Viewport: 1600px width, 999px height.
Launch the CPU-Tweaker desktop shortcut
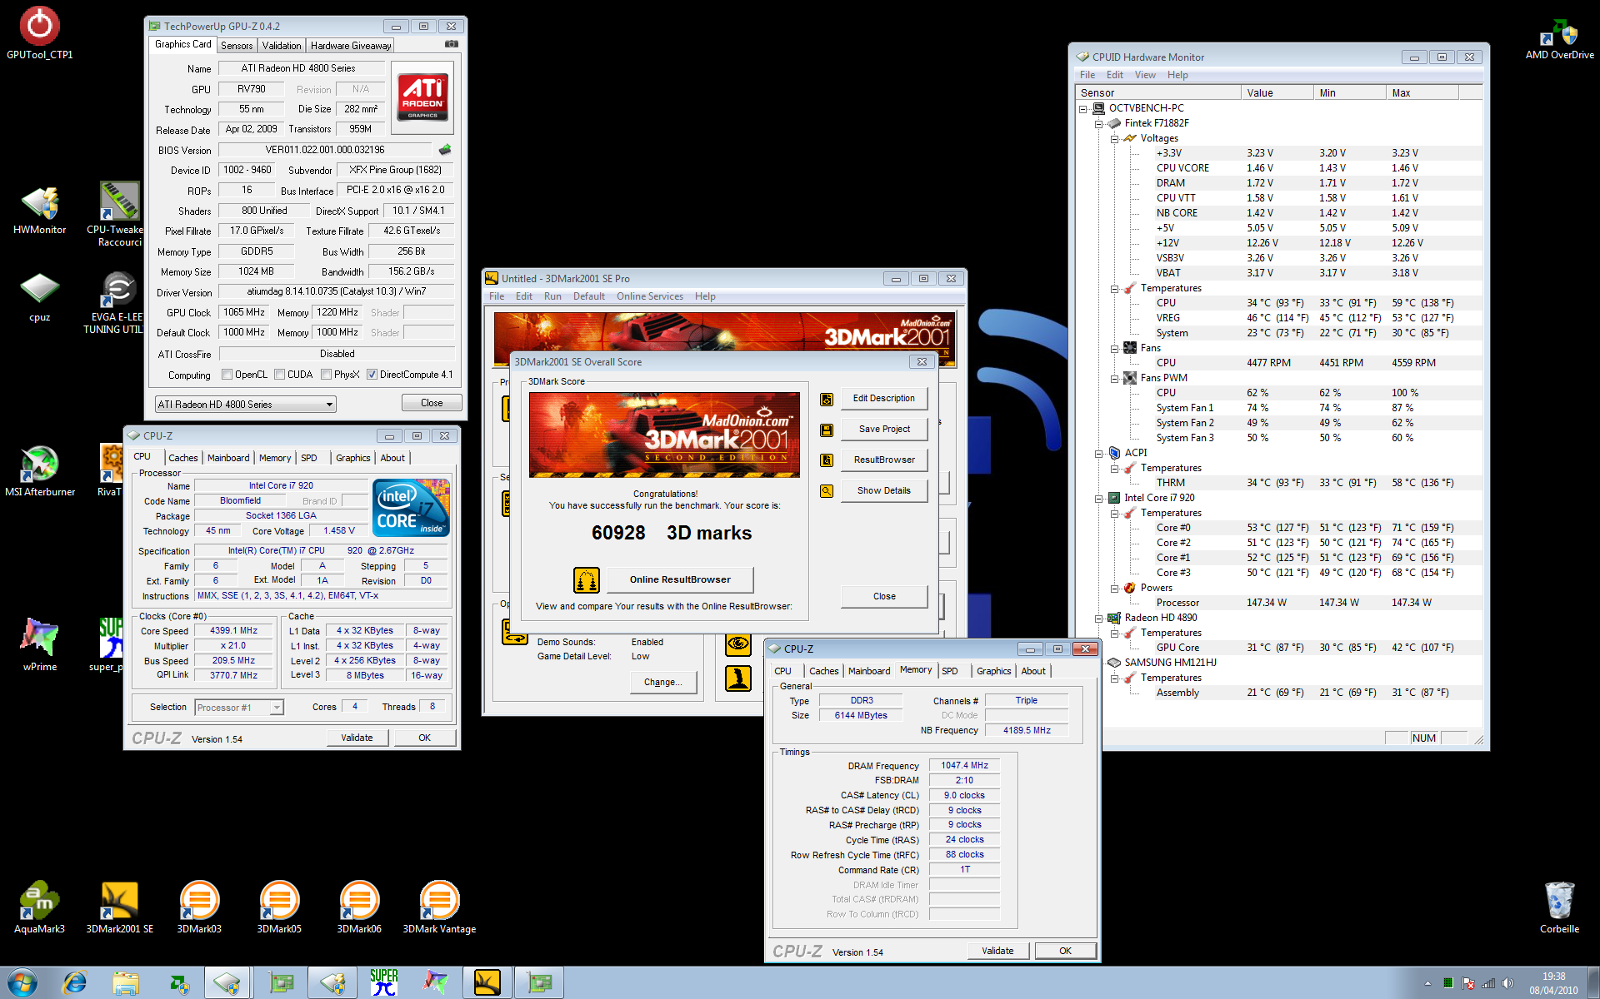[x=120, y=212]
